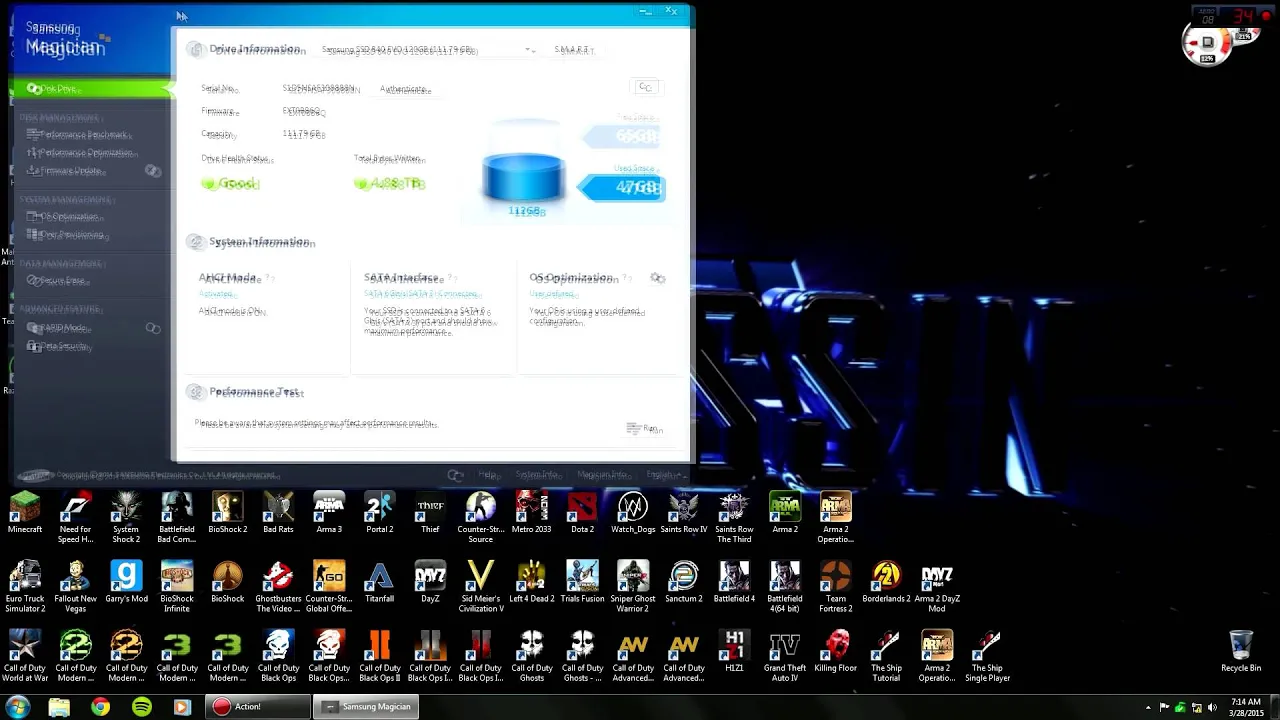
Task: Open Magician Info in the Magician footer
Action: [602, 475]
